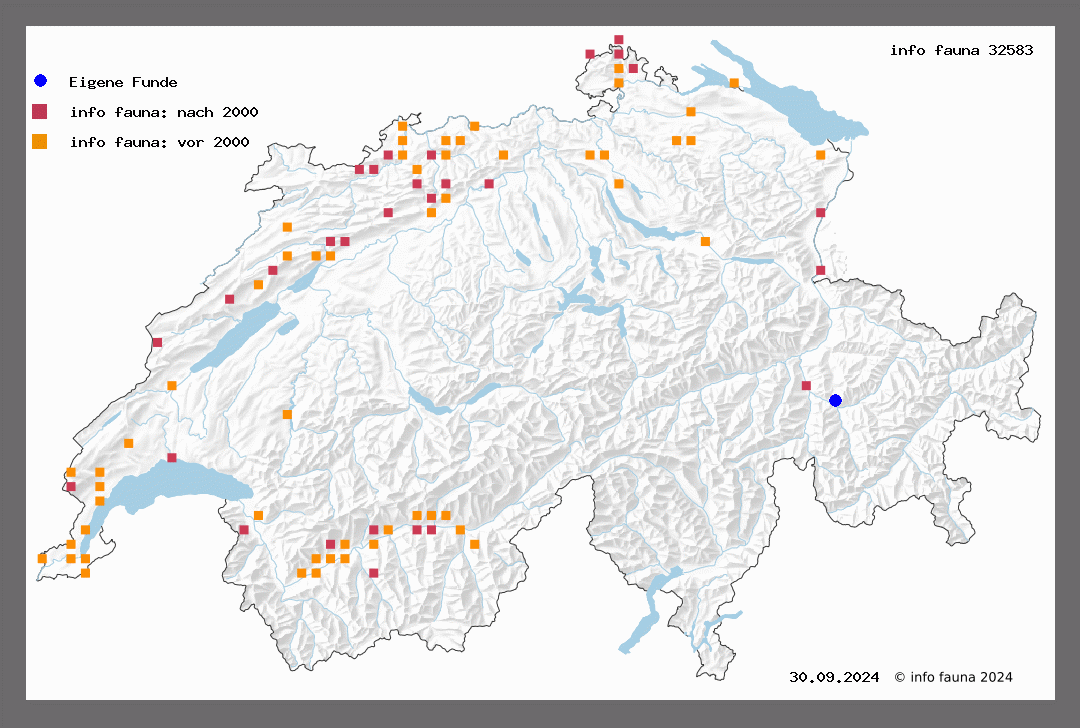The height and width of the screenshot is (728, 1080).
Task: Click the orange square legend icon
Action: [40, 141]
